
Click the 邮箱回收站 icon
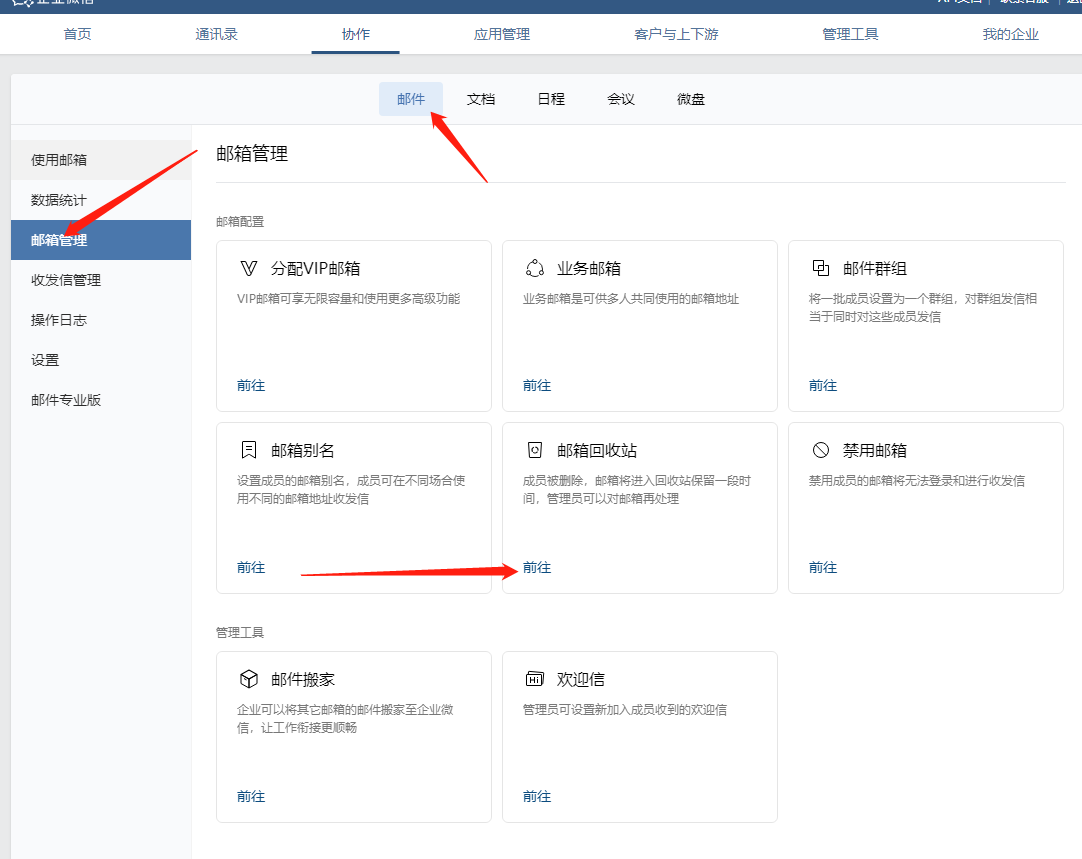coord(534,450)
